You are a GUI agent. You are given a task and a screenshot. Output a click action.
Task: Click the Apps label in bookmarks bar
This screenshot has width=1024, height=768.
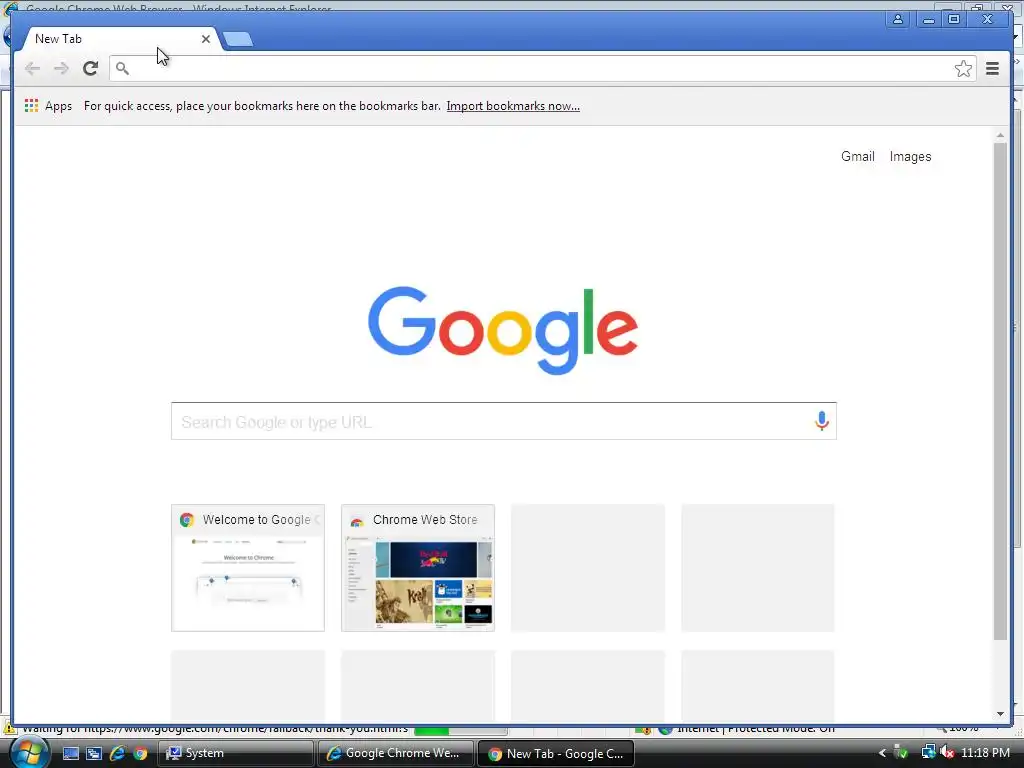pyautogui.click(x=58, y=106)
